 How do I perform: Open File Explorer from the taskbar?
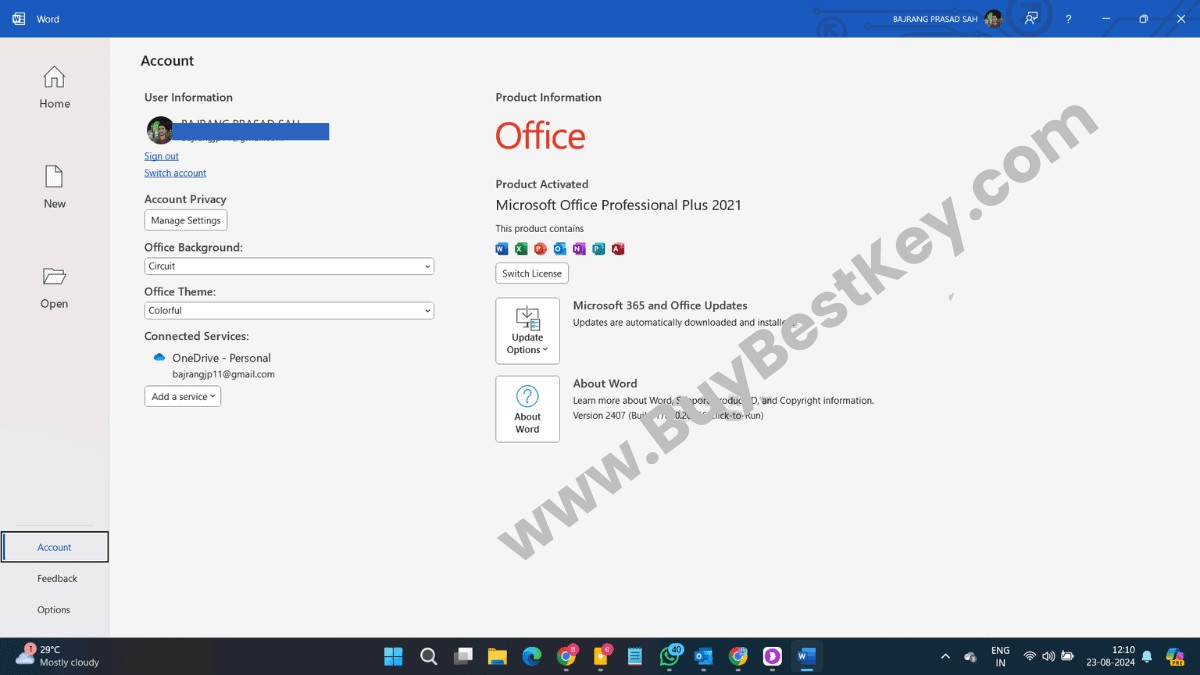click(497, 656)
